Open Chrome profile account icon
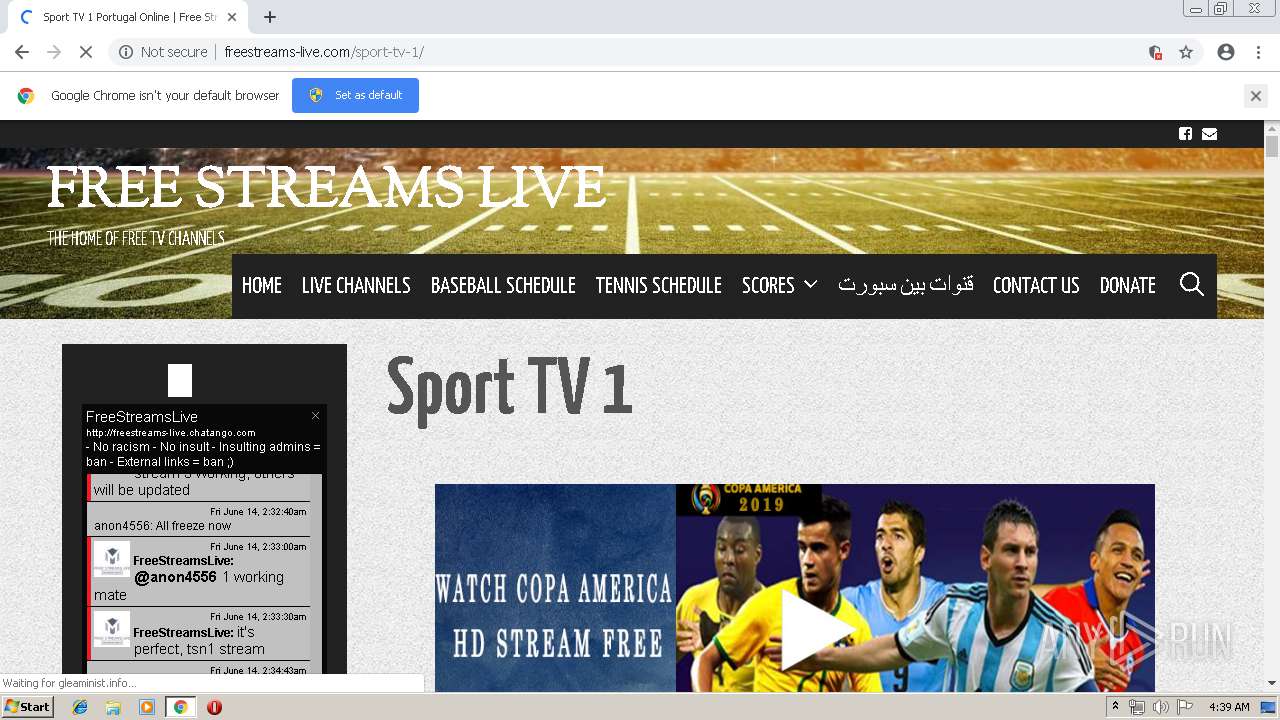The width and height of the screenshot is (1280, 720). (x=1226, y=52)
